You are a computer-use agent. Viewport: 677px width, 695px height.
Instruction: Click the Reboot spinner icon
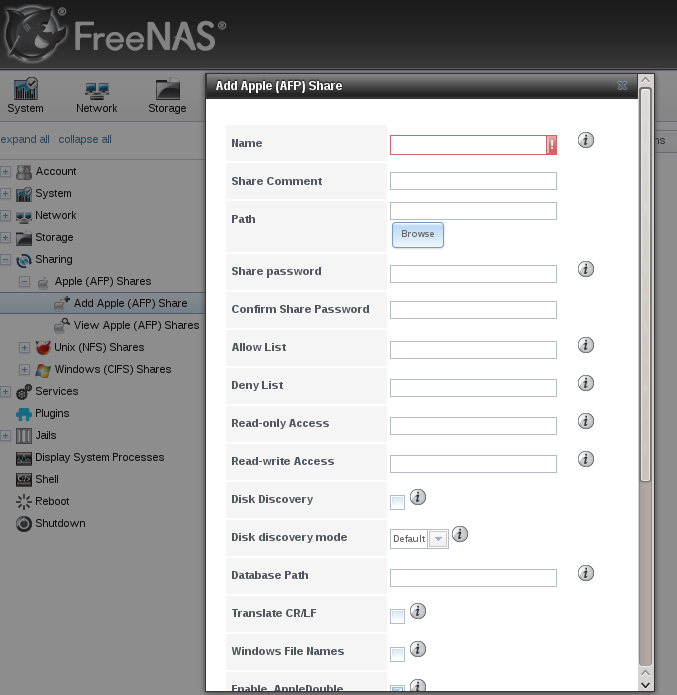(x=24, y=502)
